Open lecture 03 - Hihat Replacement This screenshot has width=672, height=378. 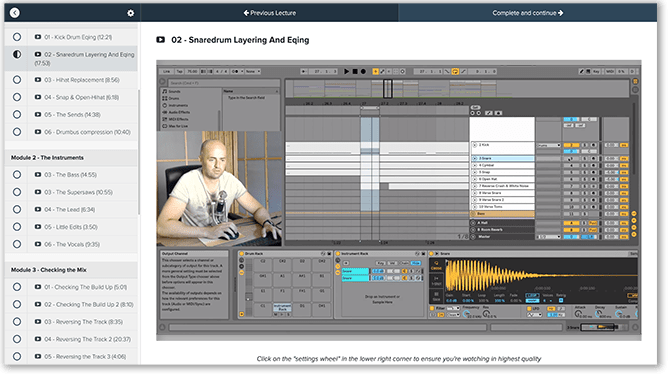(82, 80)
